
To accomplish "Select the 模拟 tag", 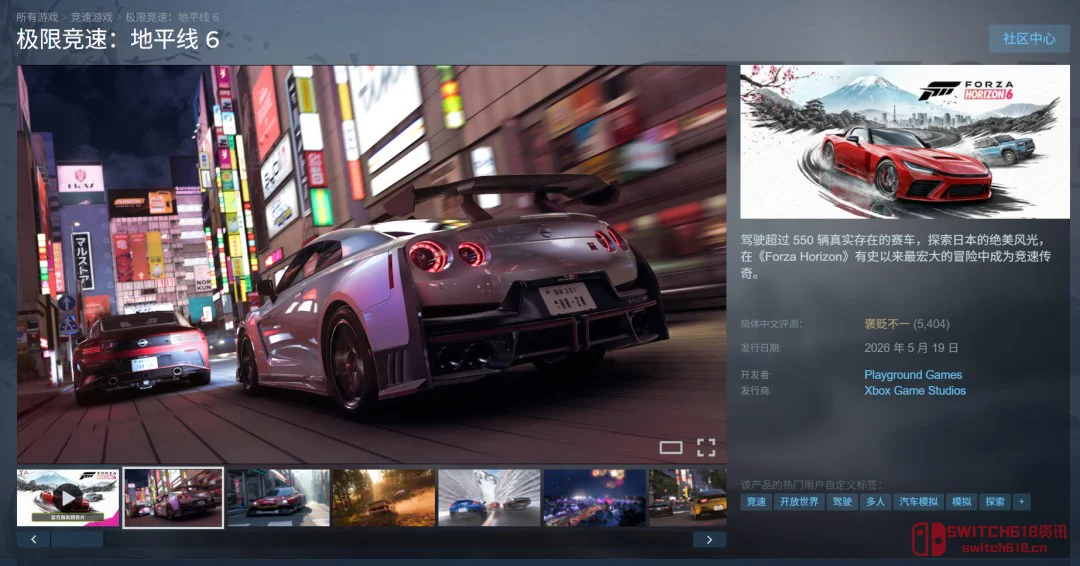I will point(961,502).
